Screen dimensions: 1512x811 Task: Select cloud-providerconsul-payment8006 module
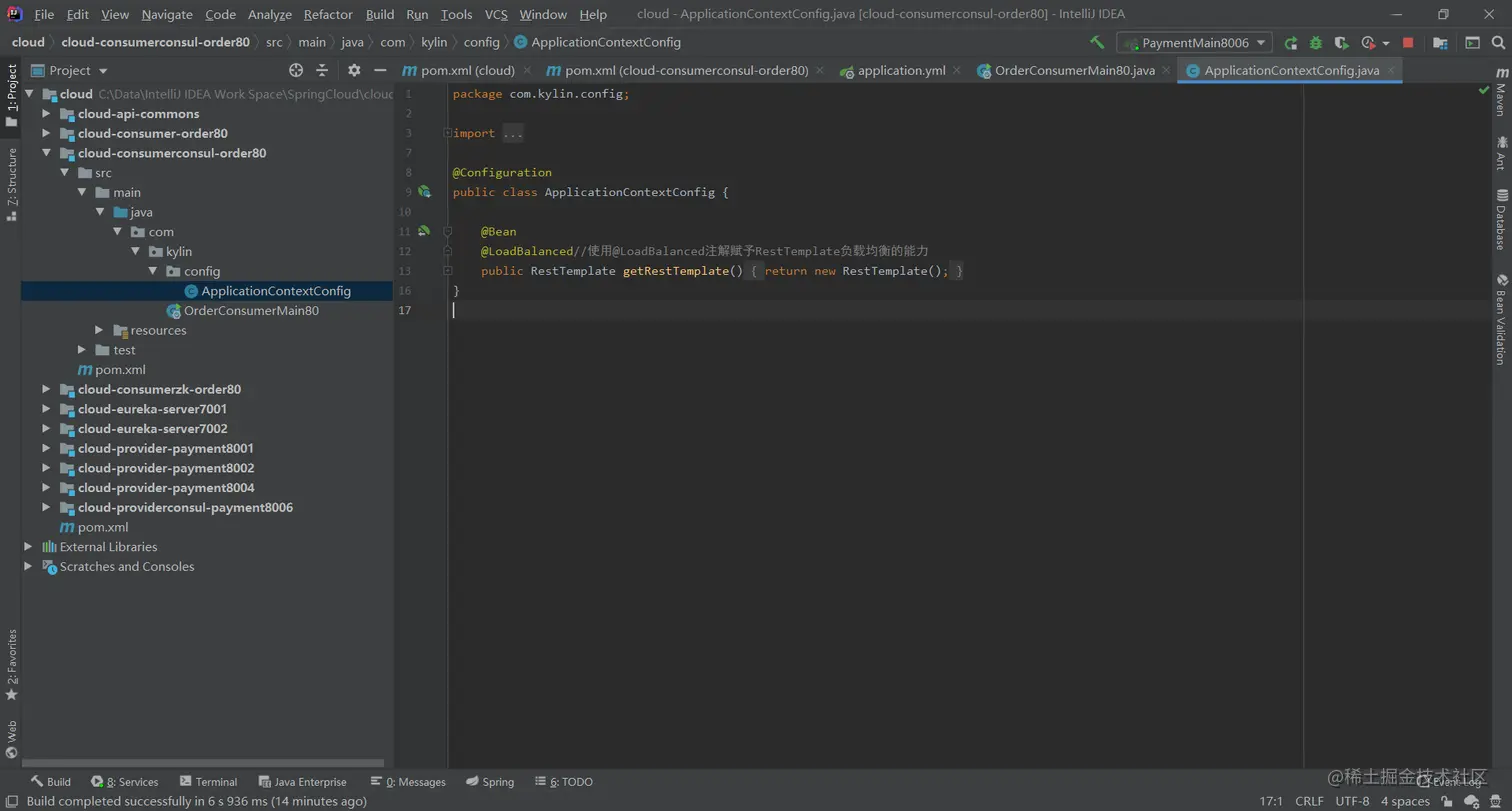tap(185, 507)
